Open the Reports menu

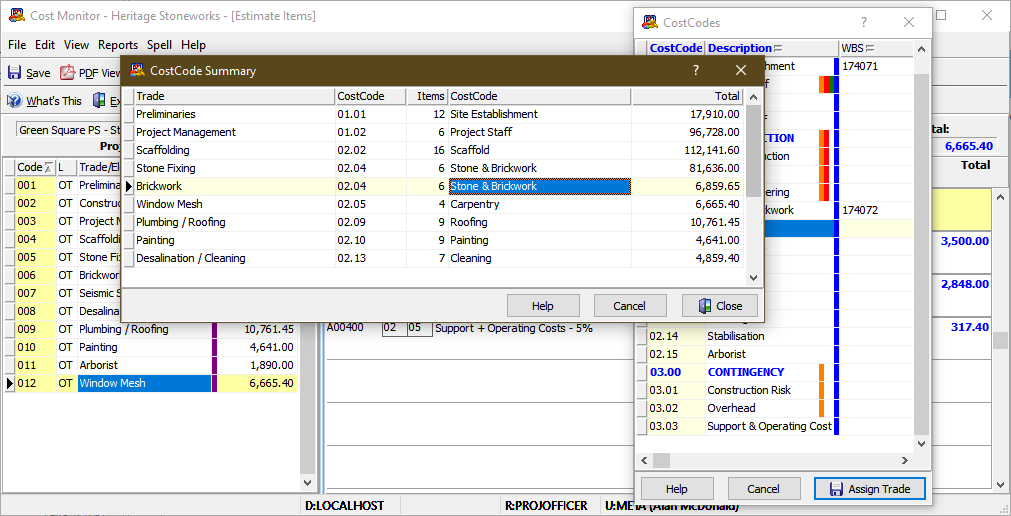click(118, 45)
